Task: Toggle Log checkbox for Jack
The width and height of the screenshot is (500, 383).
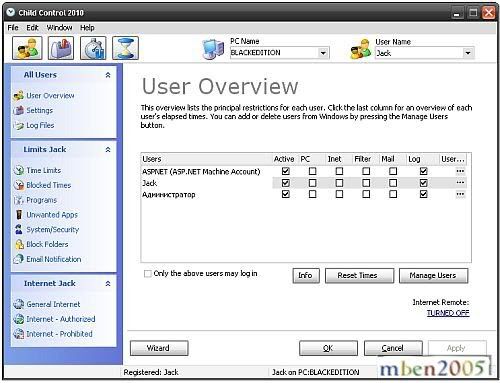Action: click(x=424, y=183)
